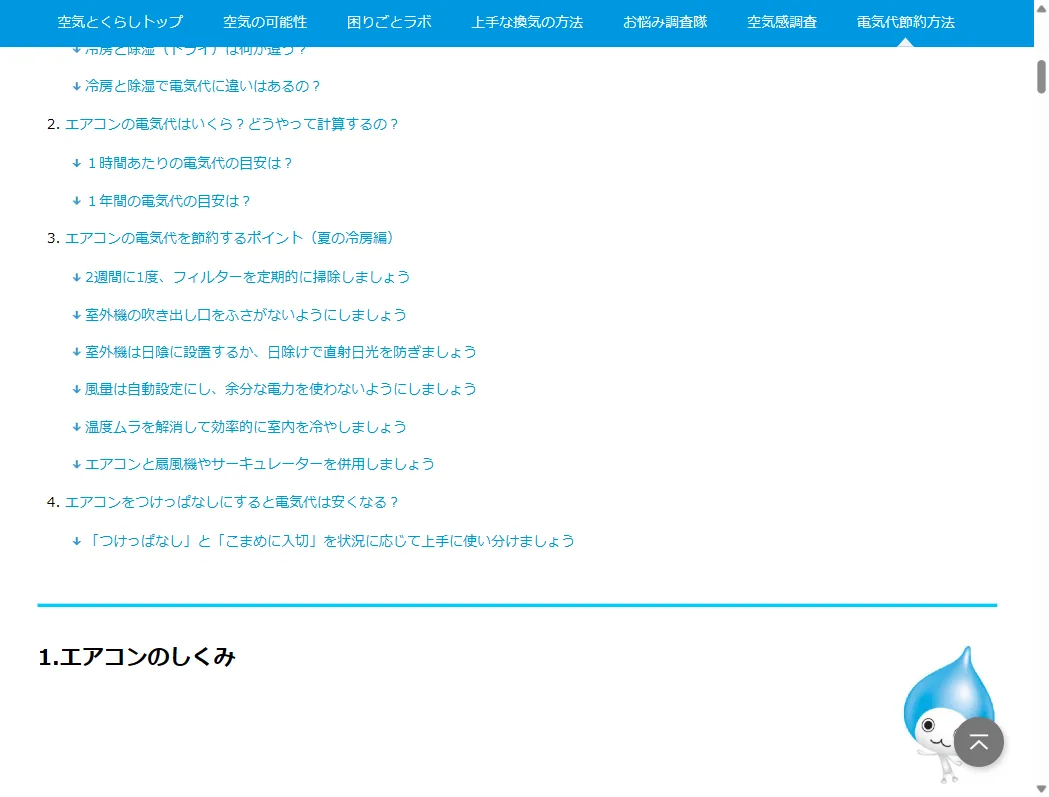Open heading 3 エアコンの電気代を節約するポイント link
1049x797 pixels.
pyautogui.click(x=230, y=238)
